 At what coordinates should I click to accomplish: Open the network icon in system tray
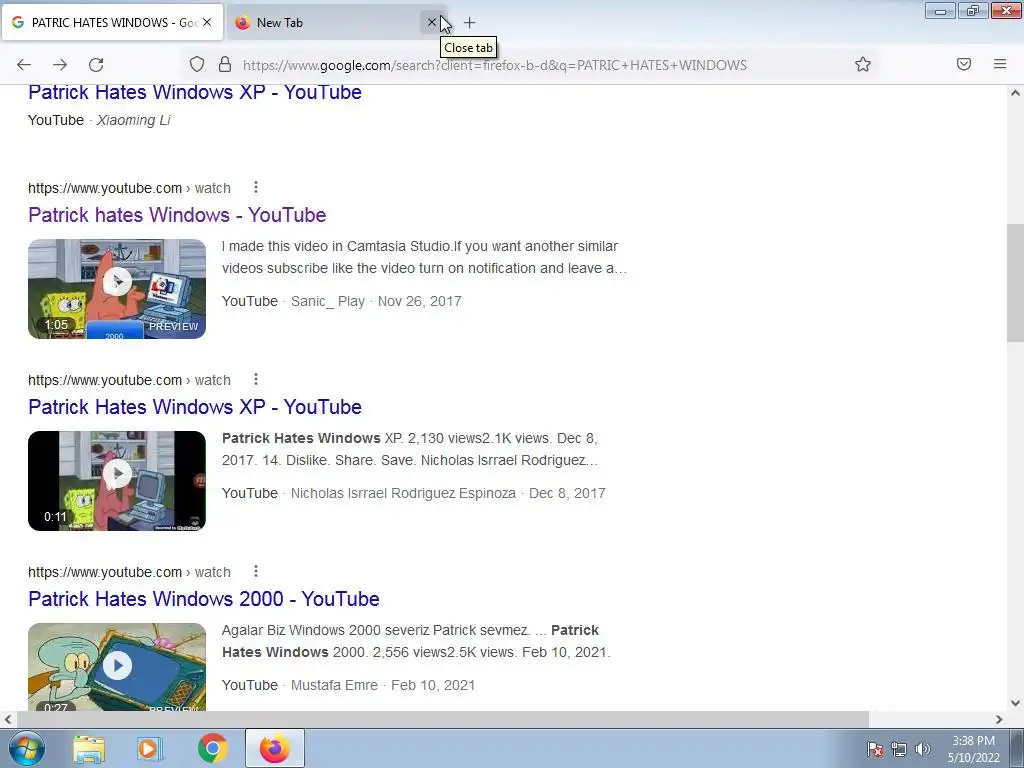tap(899, 749)
